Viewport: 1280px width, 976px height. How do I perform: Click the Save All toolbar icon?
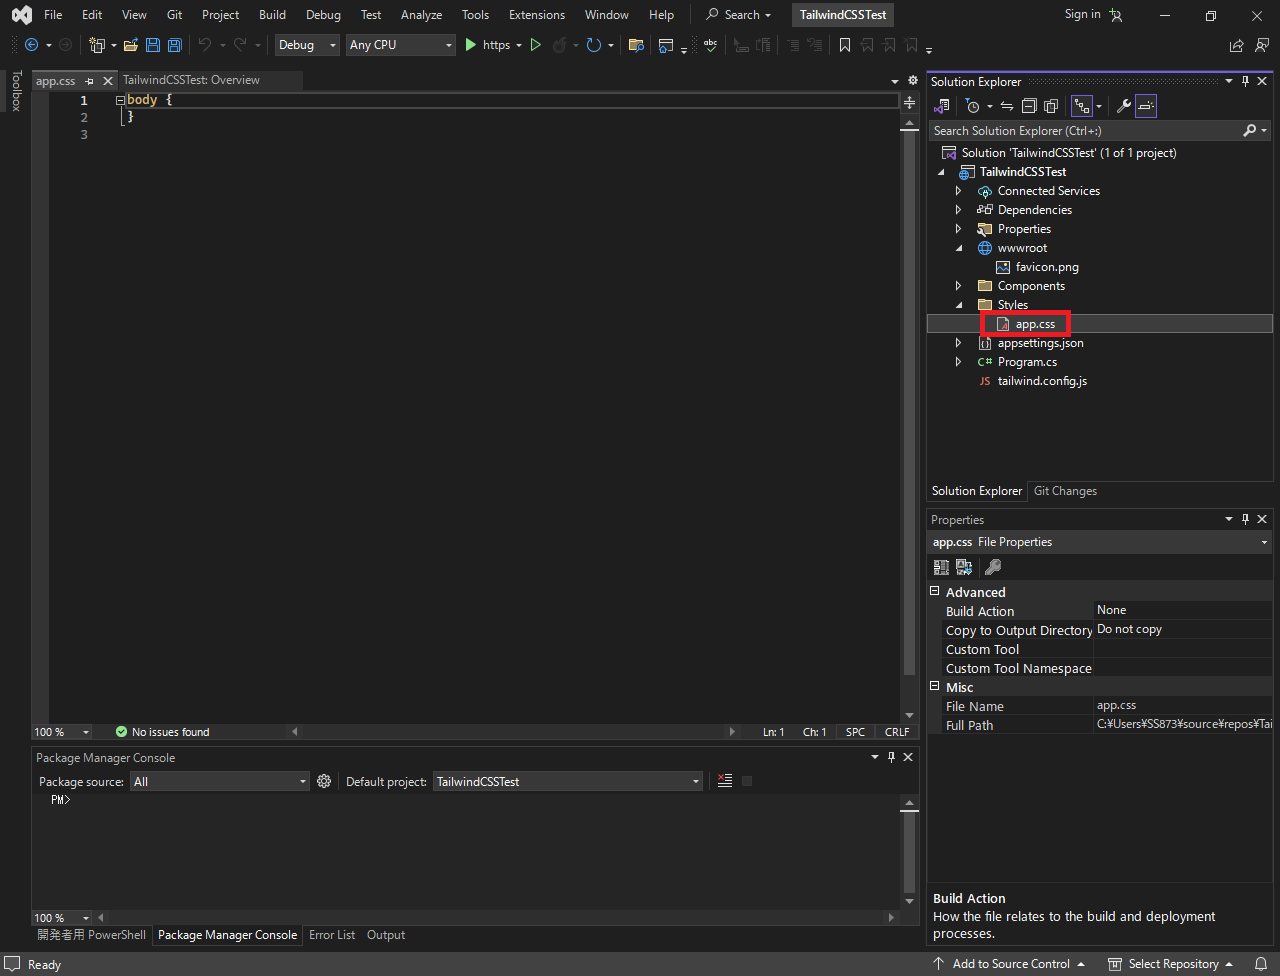175,45
